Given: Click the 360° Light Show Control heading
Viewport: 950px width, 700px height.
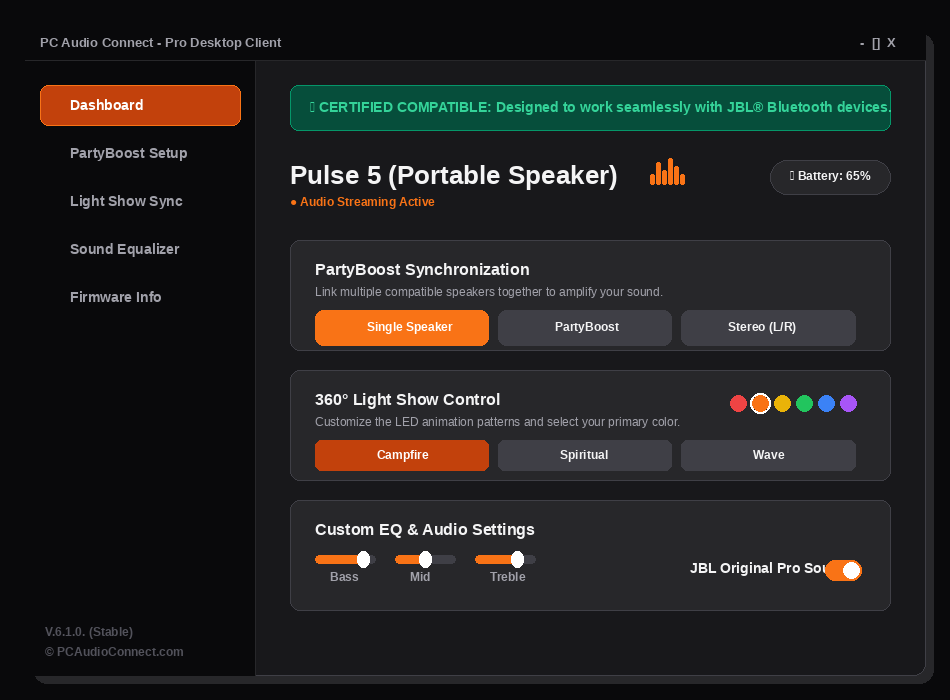Looking at the screenshot, I should click(x=408, y=400).
